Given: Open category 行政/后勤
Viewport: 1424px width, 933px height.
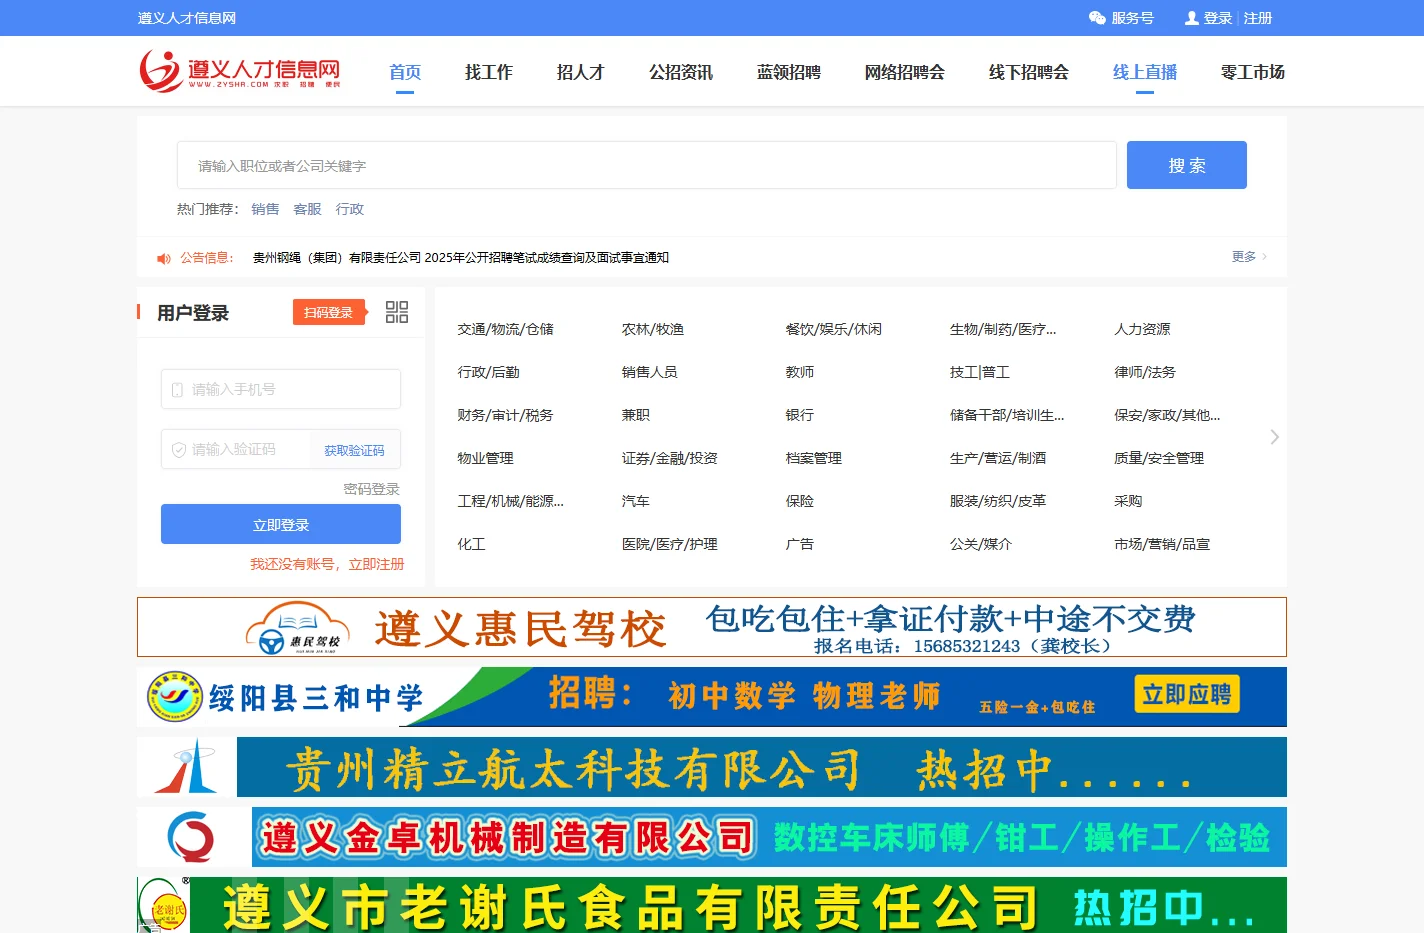Looking at the screenshot, I should click(x=488, y=372).
